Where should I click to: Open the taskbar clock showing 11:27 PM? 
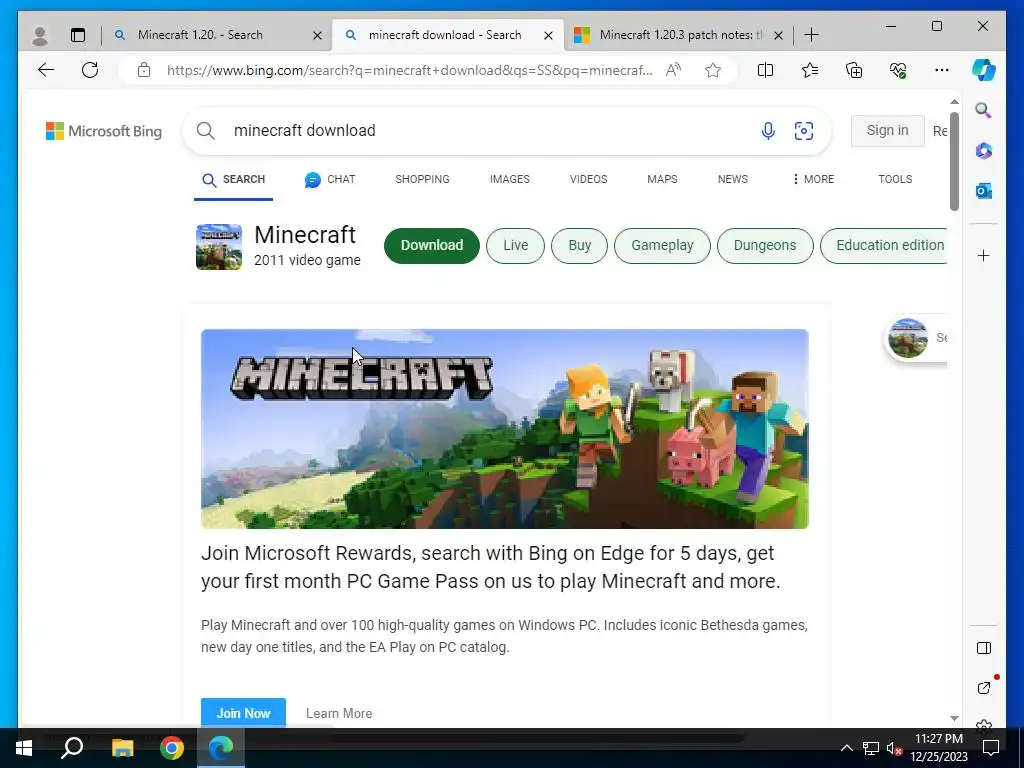pos(939,748)
